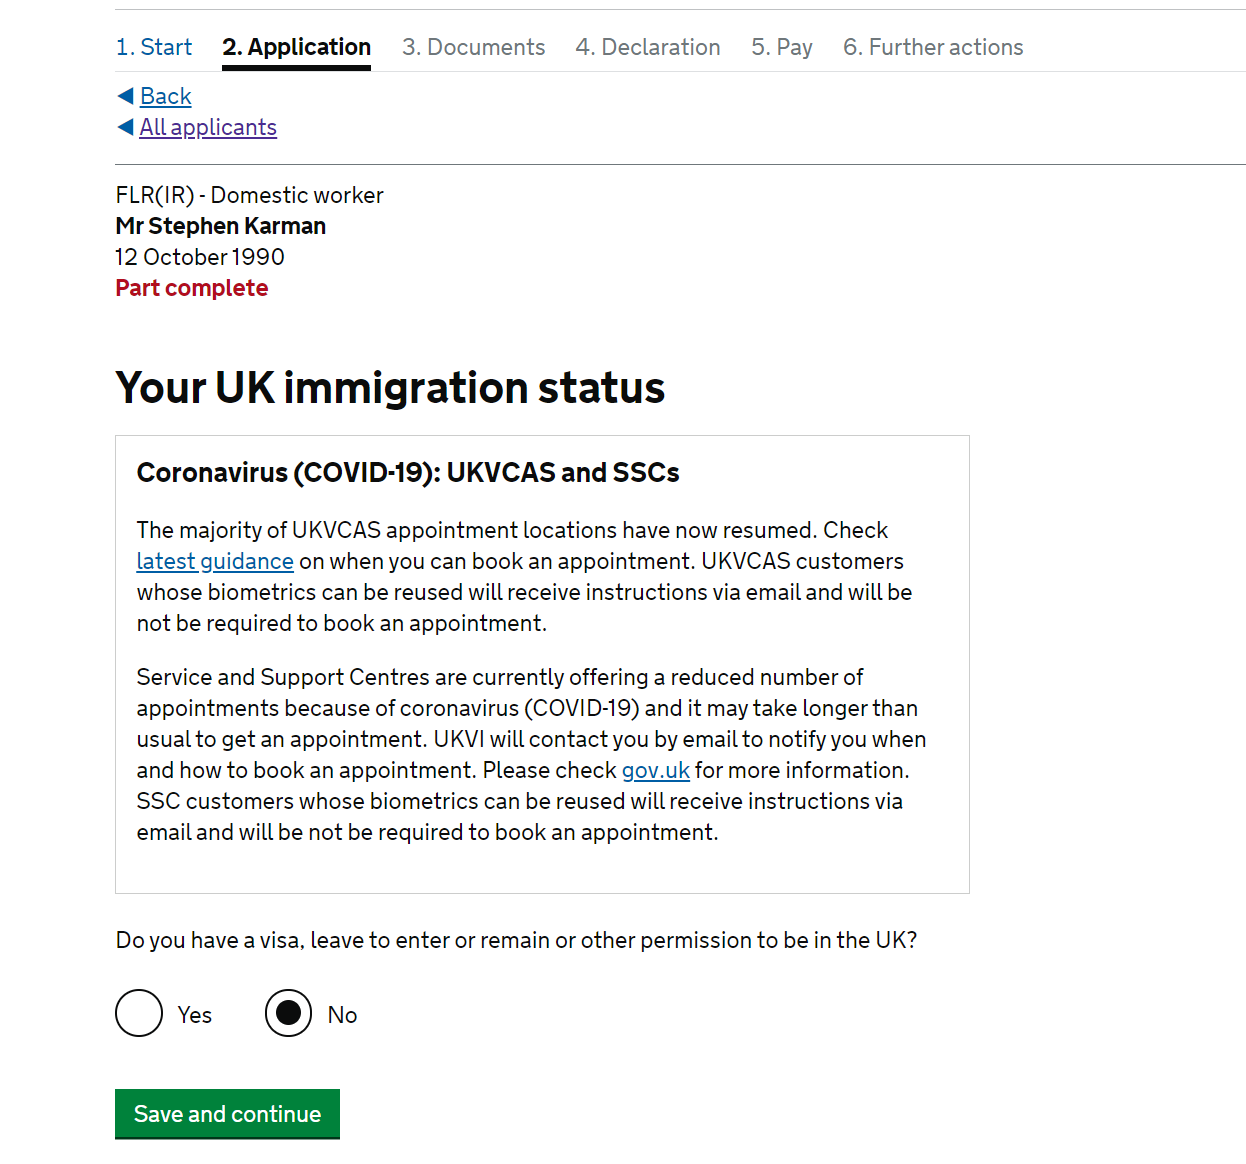Image resolution: width=1246 pixels, height=1164 pixels.
Task: Follow the gov.uk link
Action: pyautogui.click(x=655, y=770)
